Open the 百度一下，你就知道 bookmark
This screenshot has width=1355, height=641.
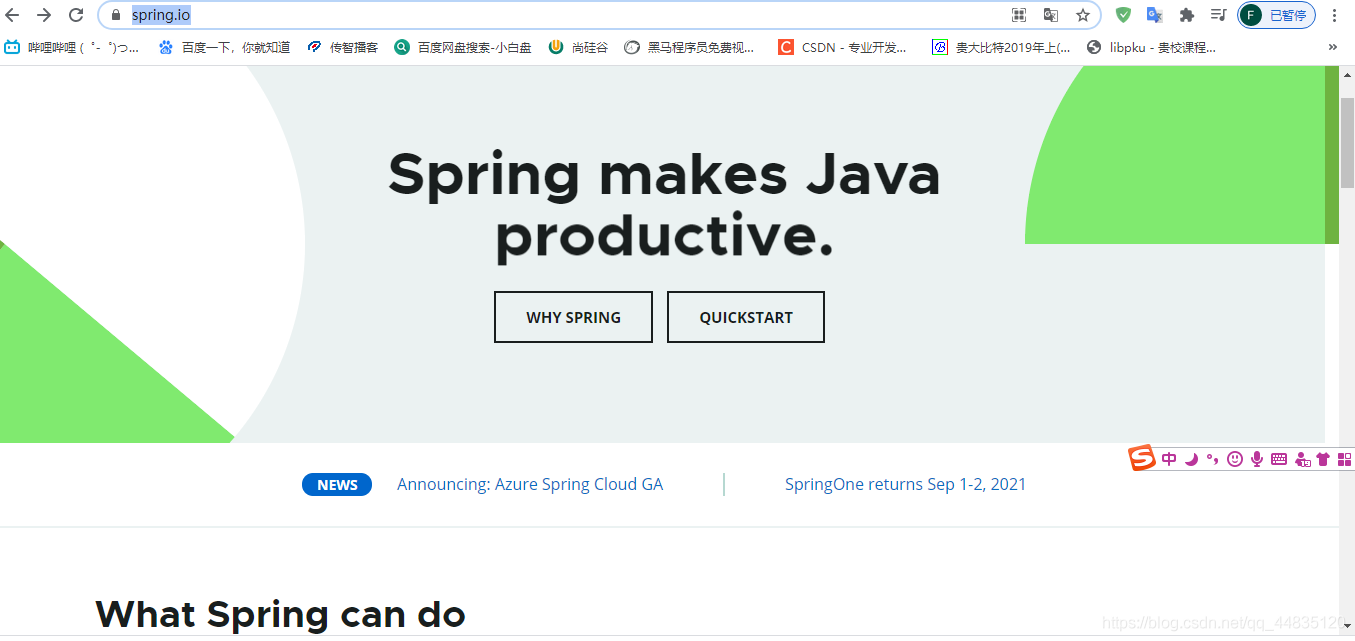[x=224, y=47]
